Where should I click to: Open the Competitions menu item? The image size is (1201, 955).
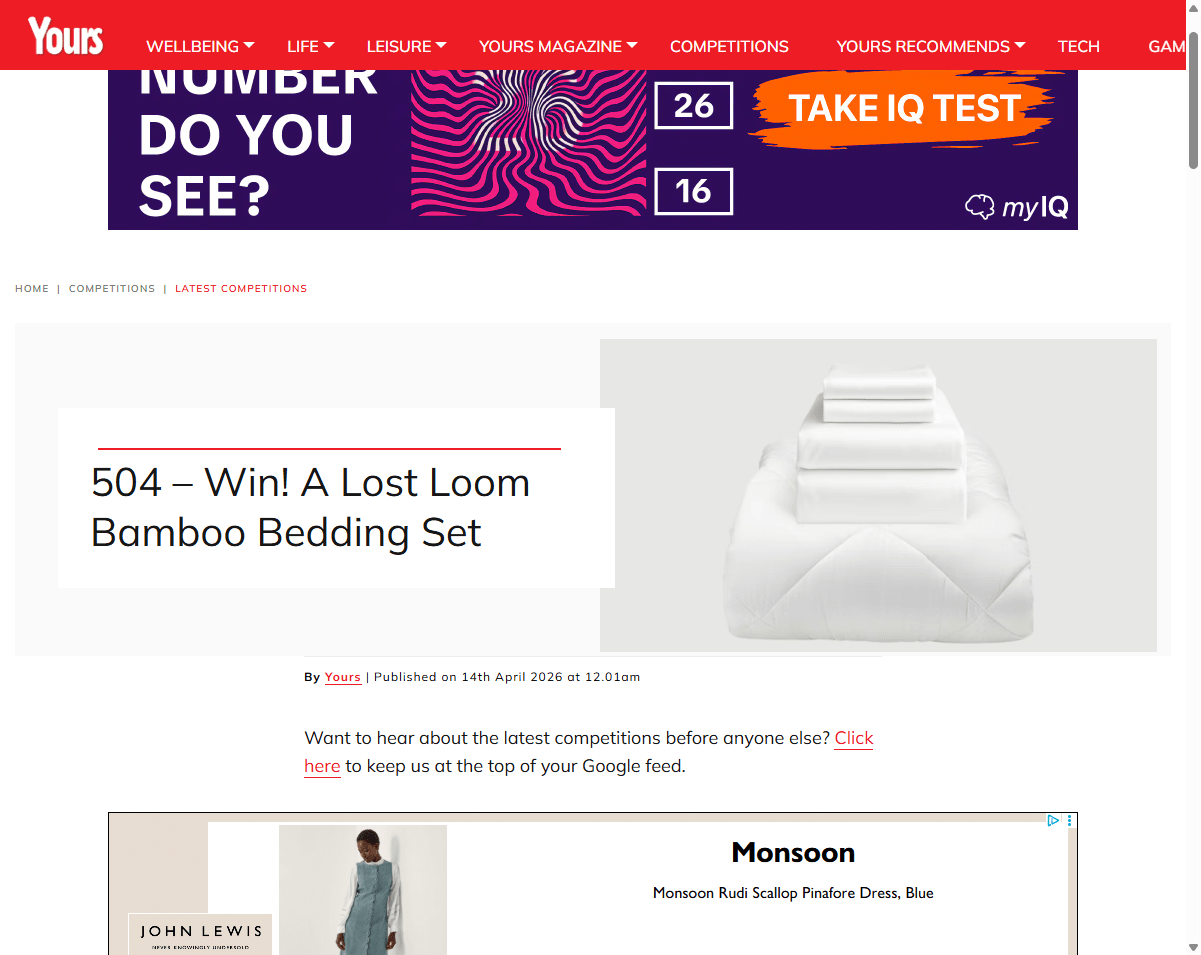pyautogui.click(x=729, y=46)
